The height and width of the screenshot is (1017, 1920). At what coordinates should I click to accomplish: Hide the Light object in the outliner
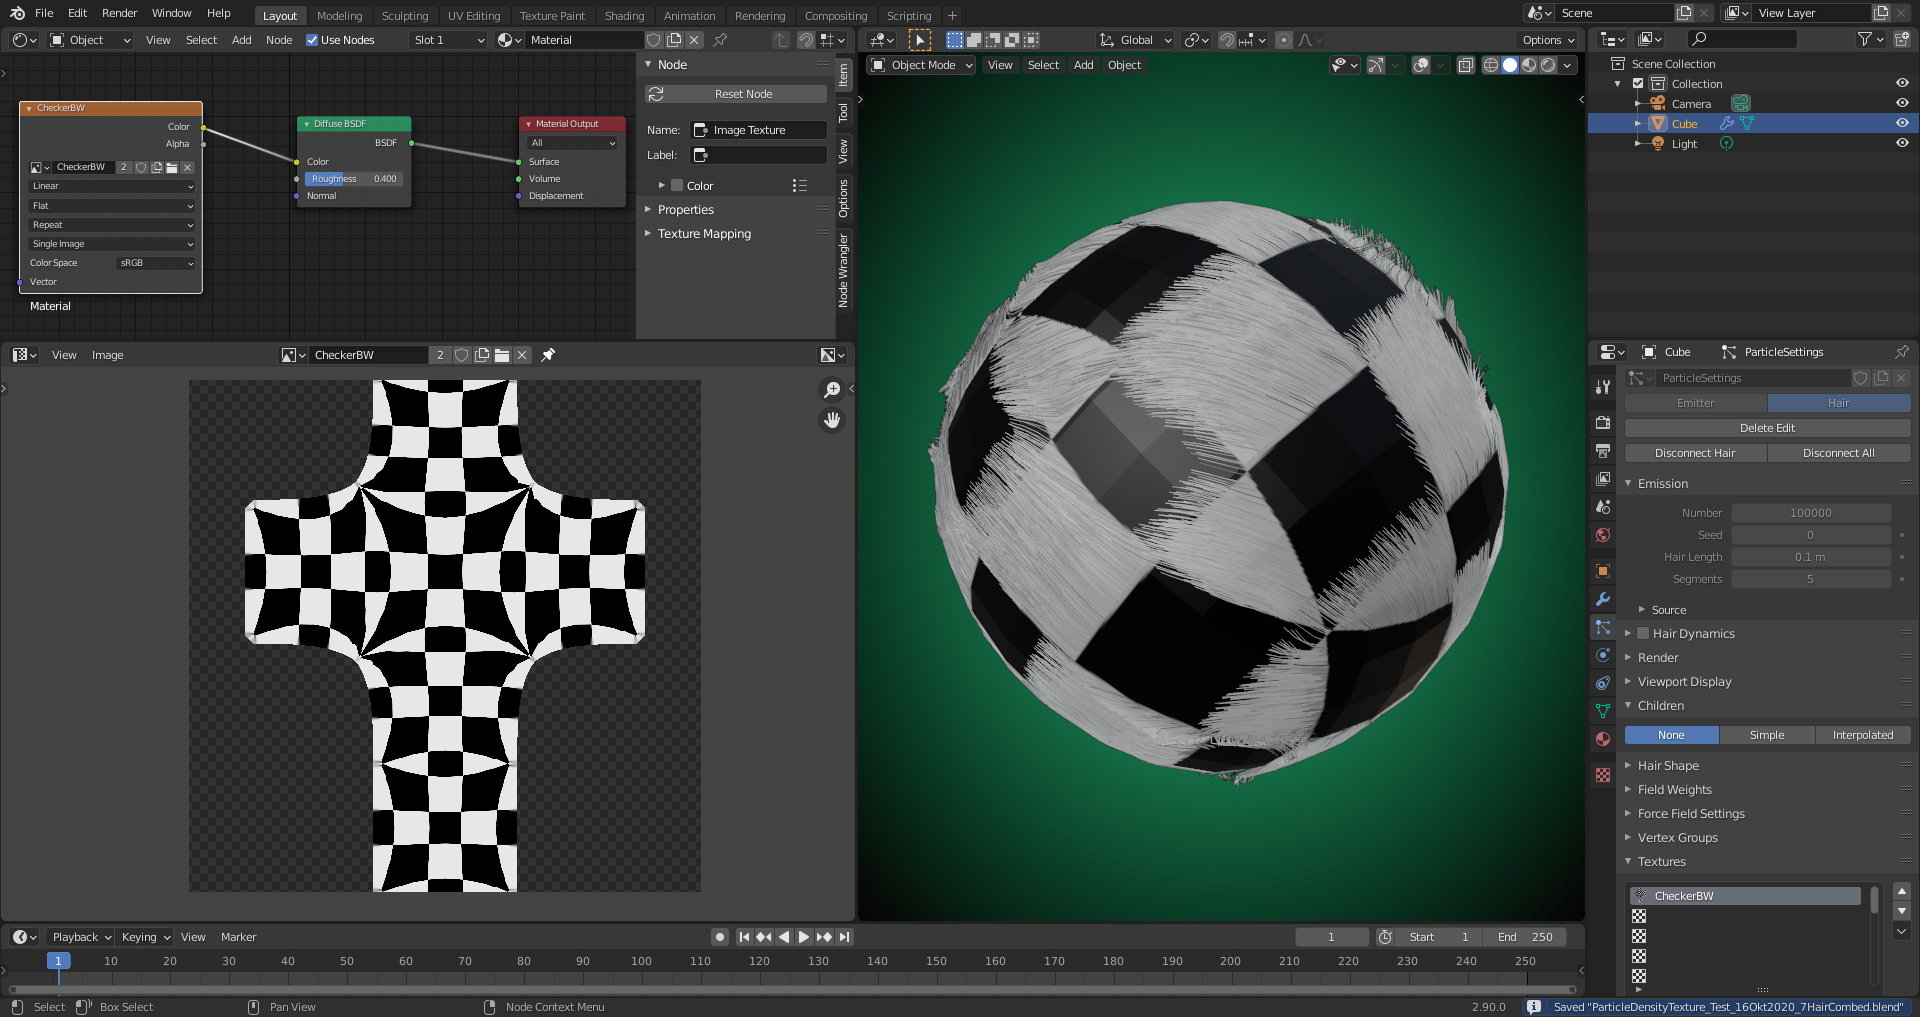[1903, 143]
